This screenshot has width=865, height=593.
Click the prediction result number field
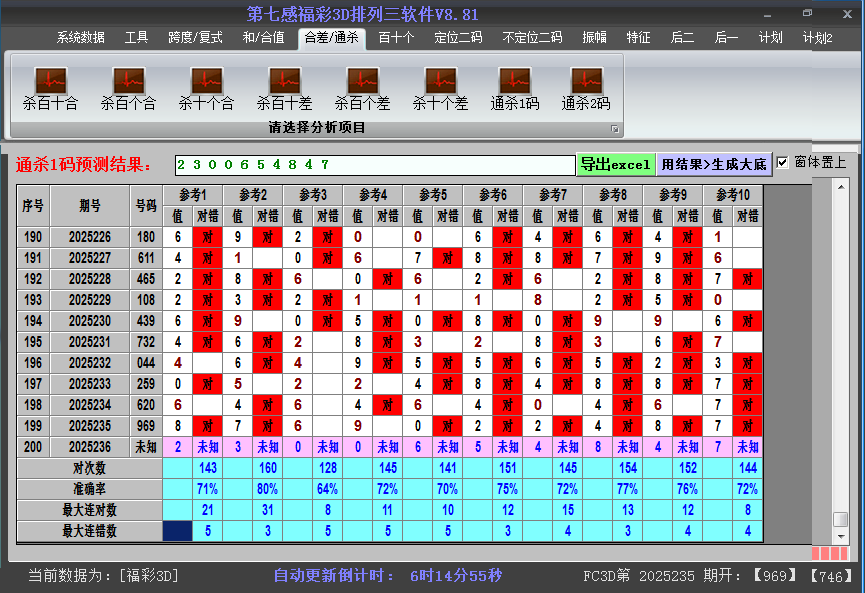pos(374,164)
